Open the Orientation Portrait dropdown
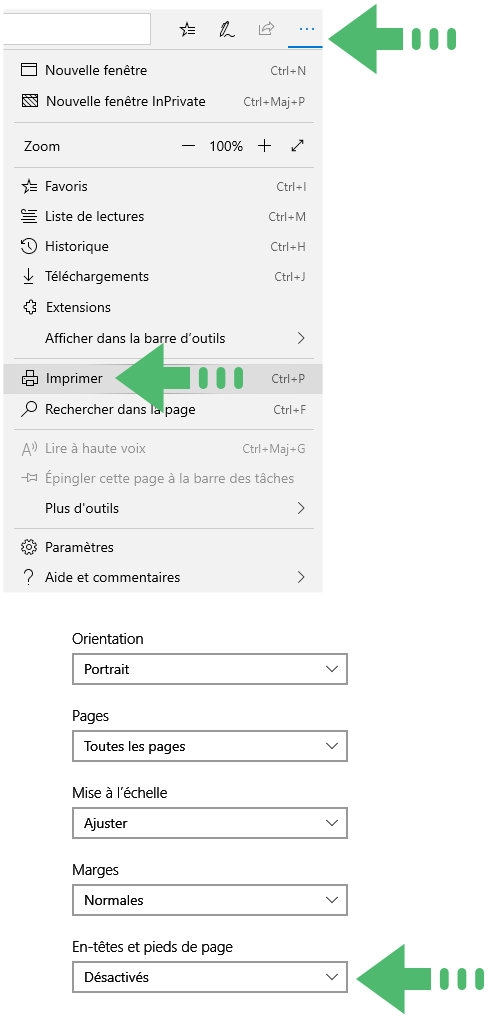Viewport: 500px width, 1025px height. pyautogui.click(x=210, y=669)
